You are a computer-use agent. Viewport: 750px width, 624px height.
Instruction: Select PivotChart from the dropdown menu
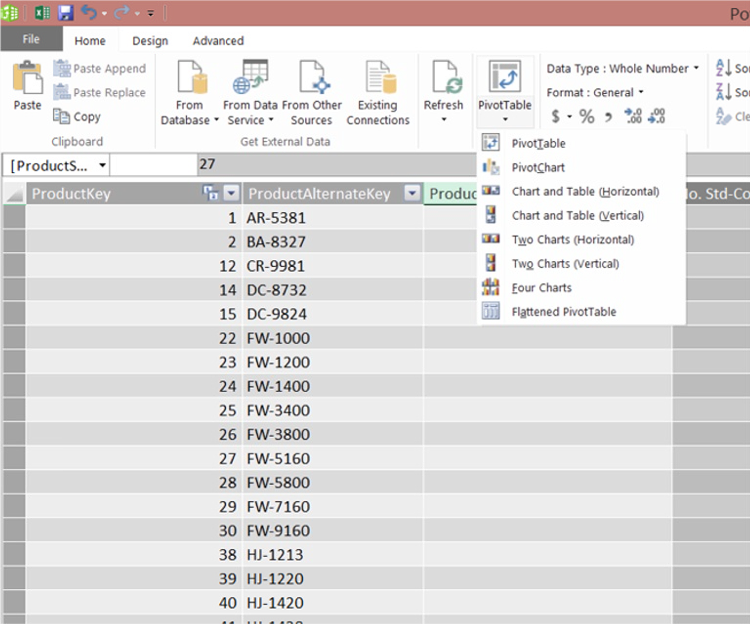538,168
